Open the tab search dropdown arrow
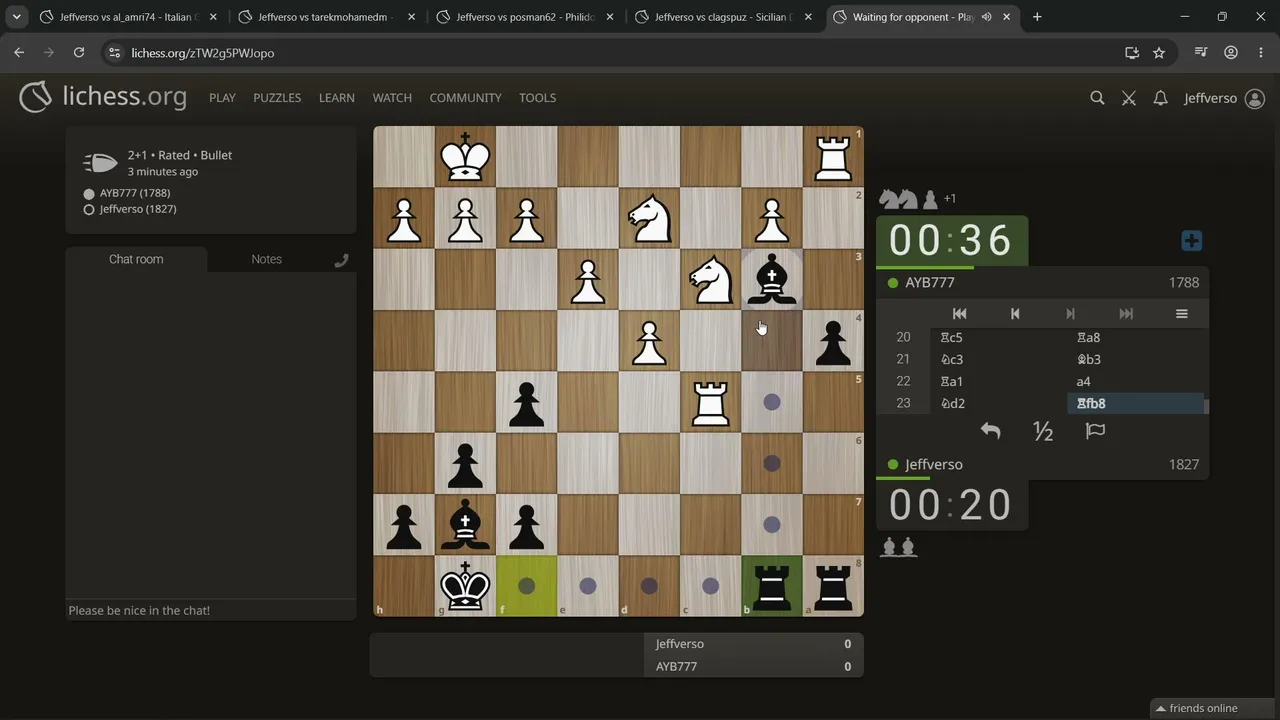This screenshot has height=720, width=1280. 16,17
